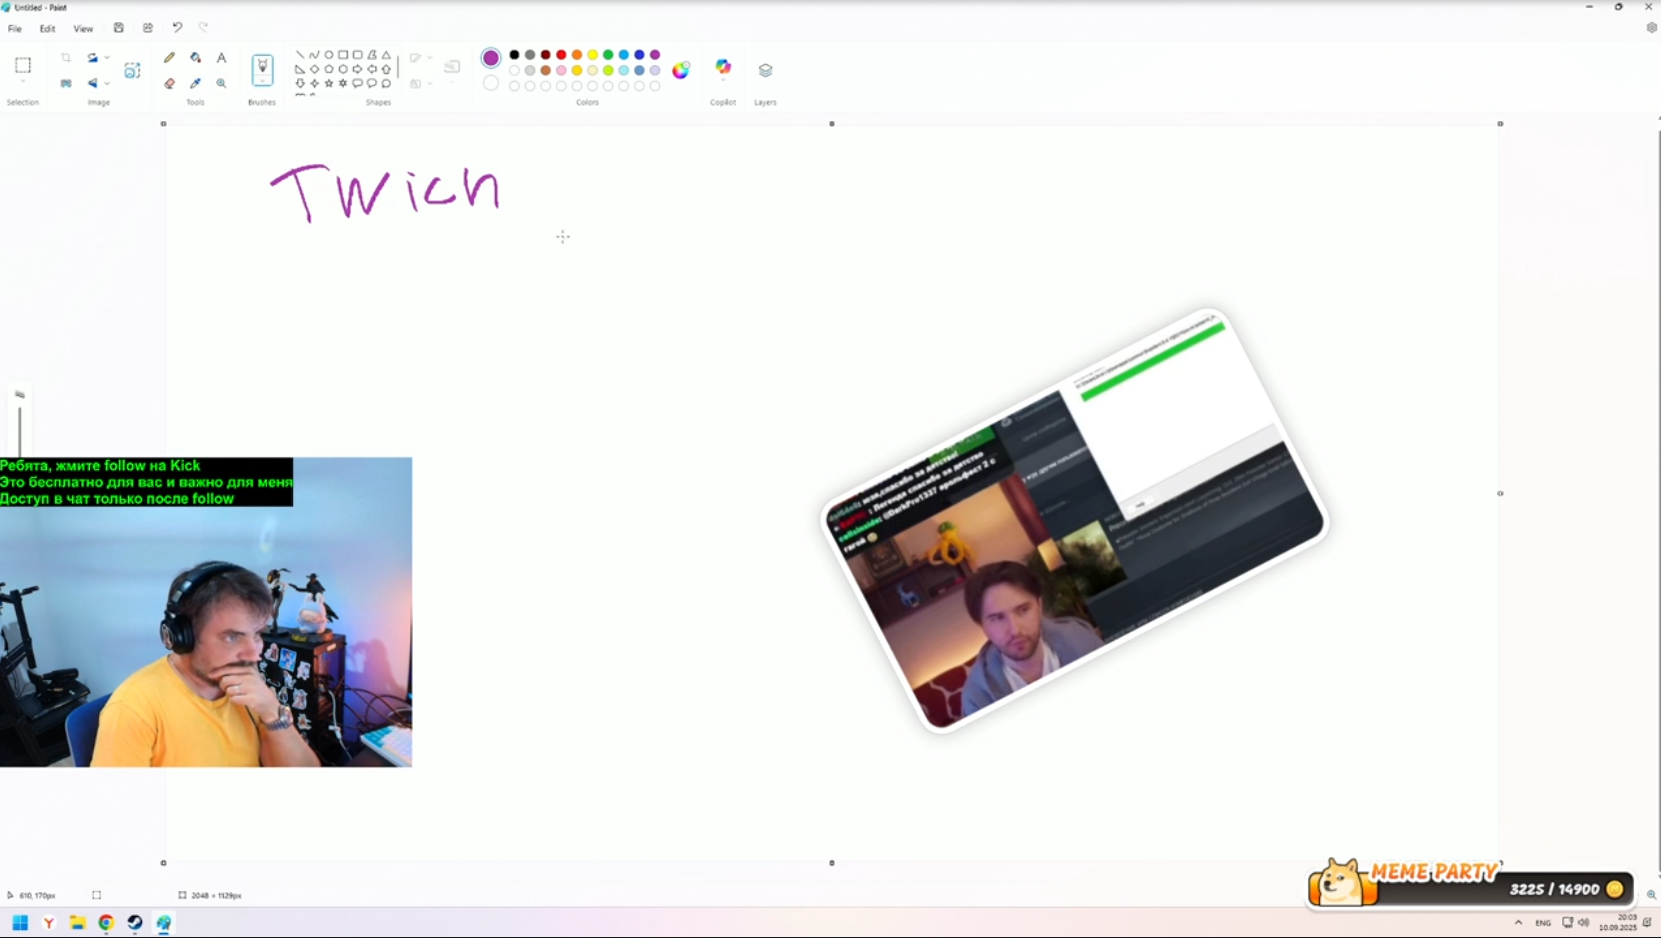Select the Color 2 secondary swatch
This screenshot has width=1661, height=938.
coord(491,84)
